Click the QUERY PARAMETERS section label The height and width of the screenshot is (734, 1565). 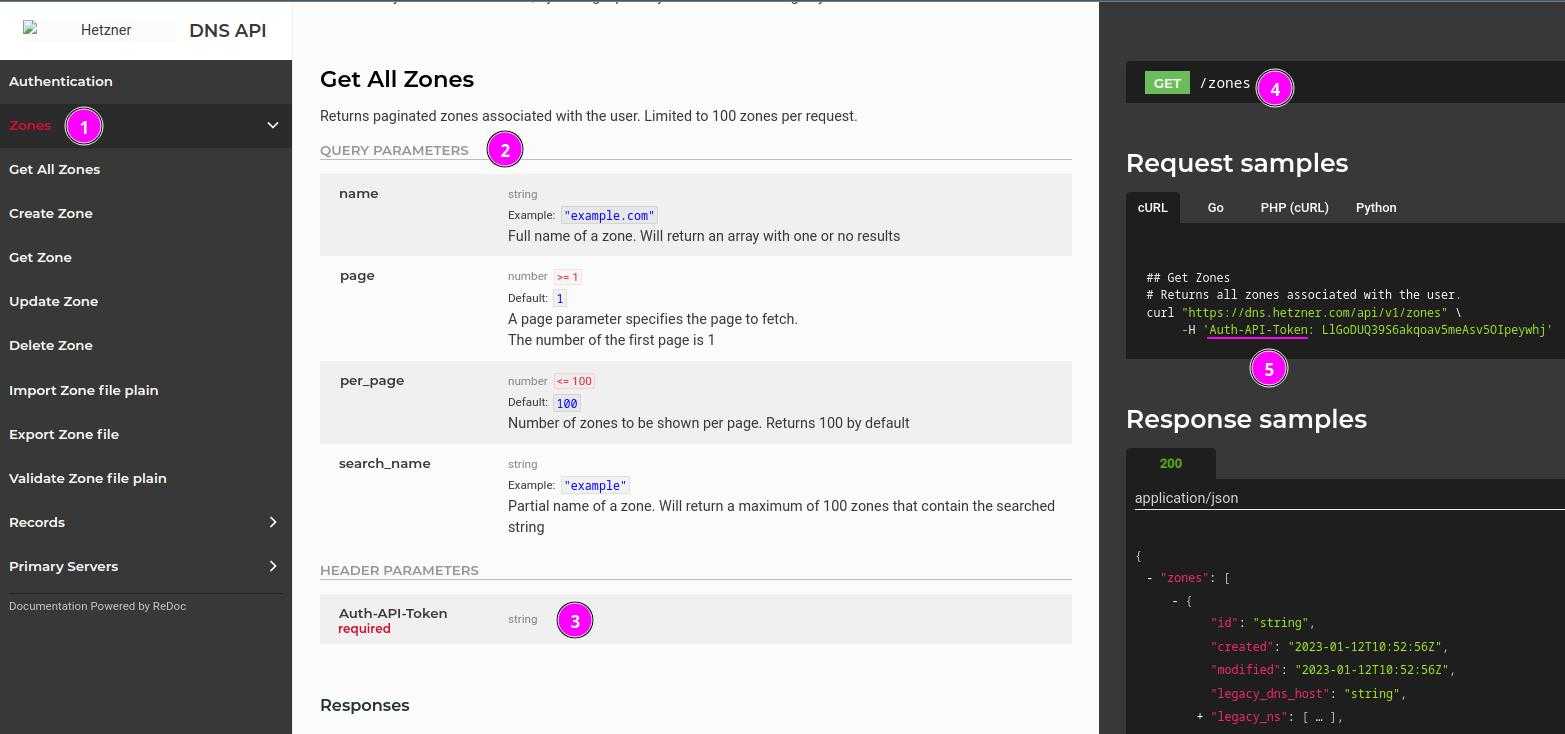(394, 150)
